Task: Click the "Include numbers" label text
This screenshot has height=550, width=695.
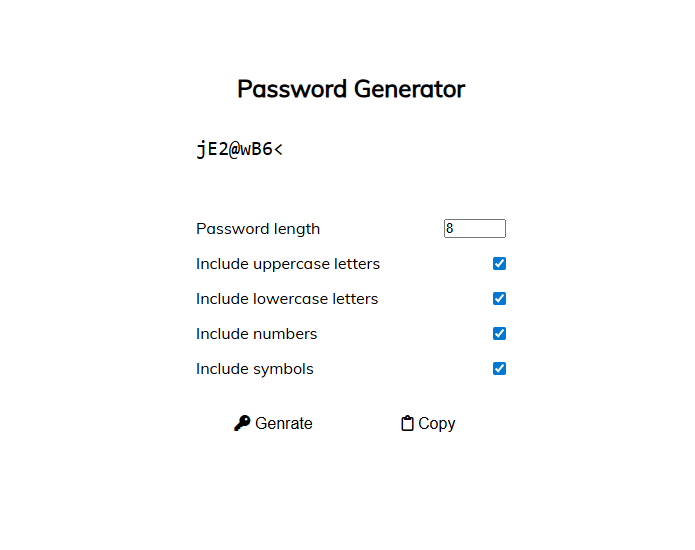Action: coord(257,334)
